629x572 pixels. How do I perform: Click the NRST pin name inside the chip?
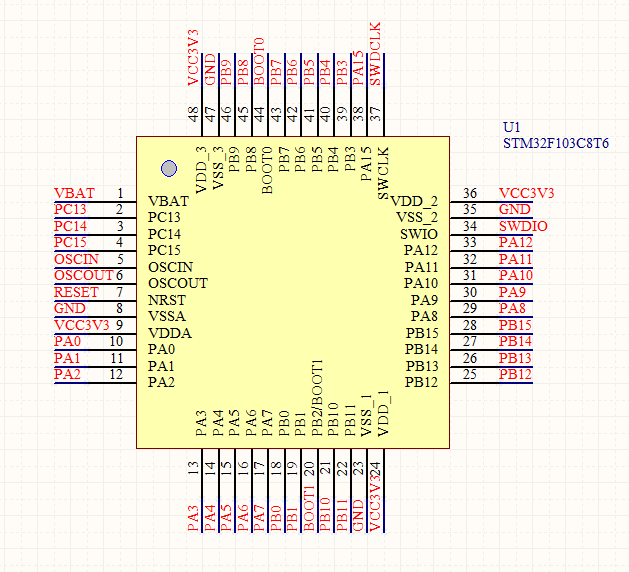(x=167, y=300)
